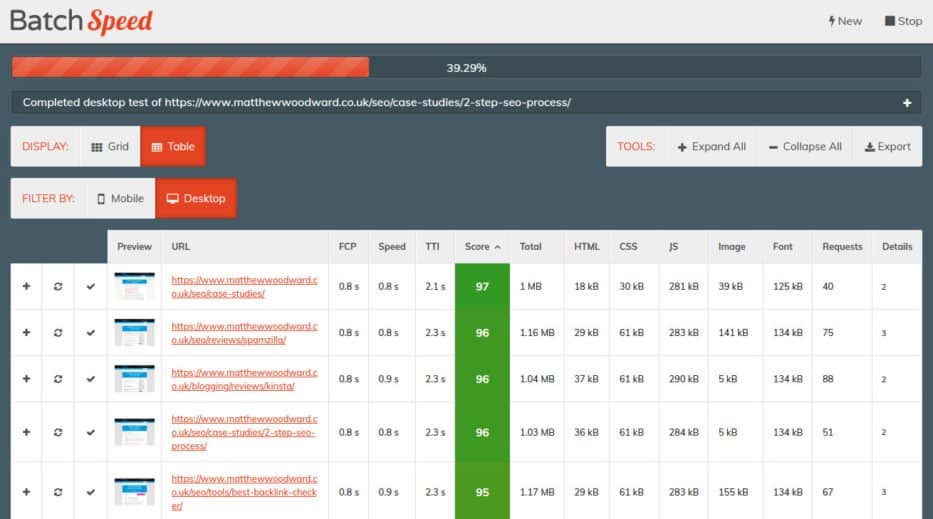Sort table by Score column
Viewport: 933px width, 519px height.
tap(482, 246)
